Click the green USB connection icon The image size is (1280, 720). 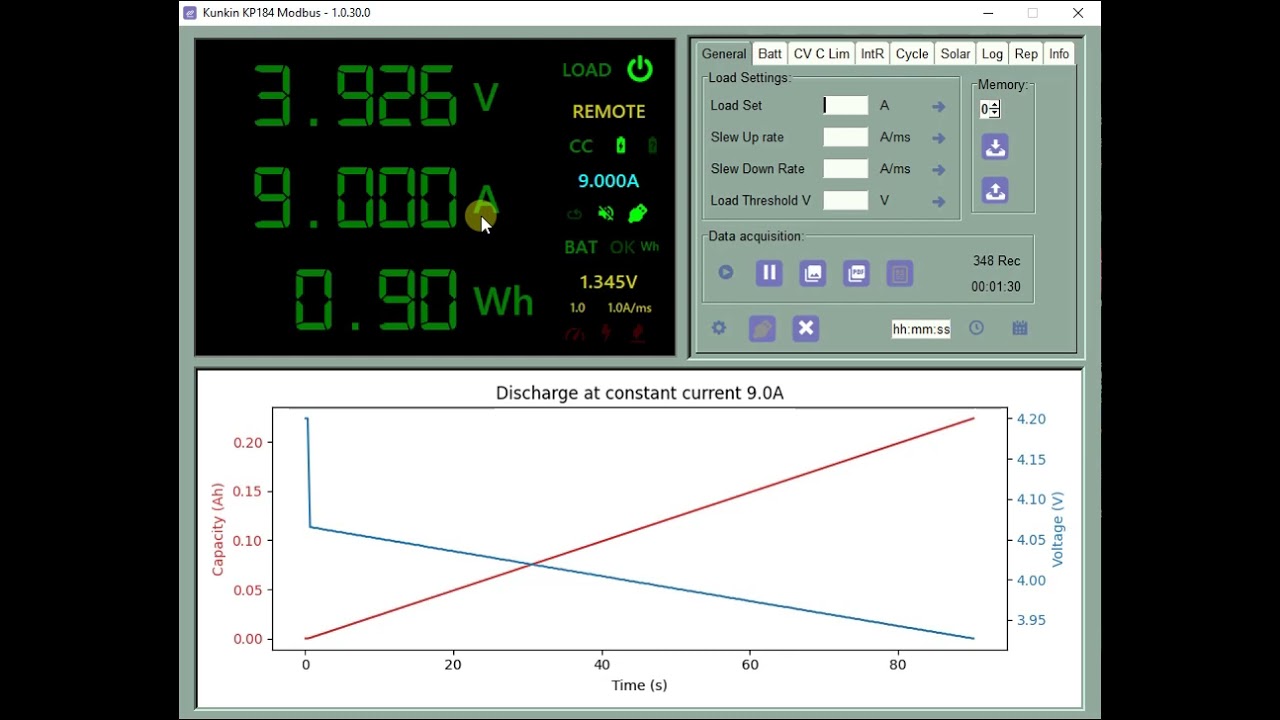tap(637, 213)
